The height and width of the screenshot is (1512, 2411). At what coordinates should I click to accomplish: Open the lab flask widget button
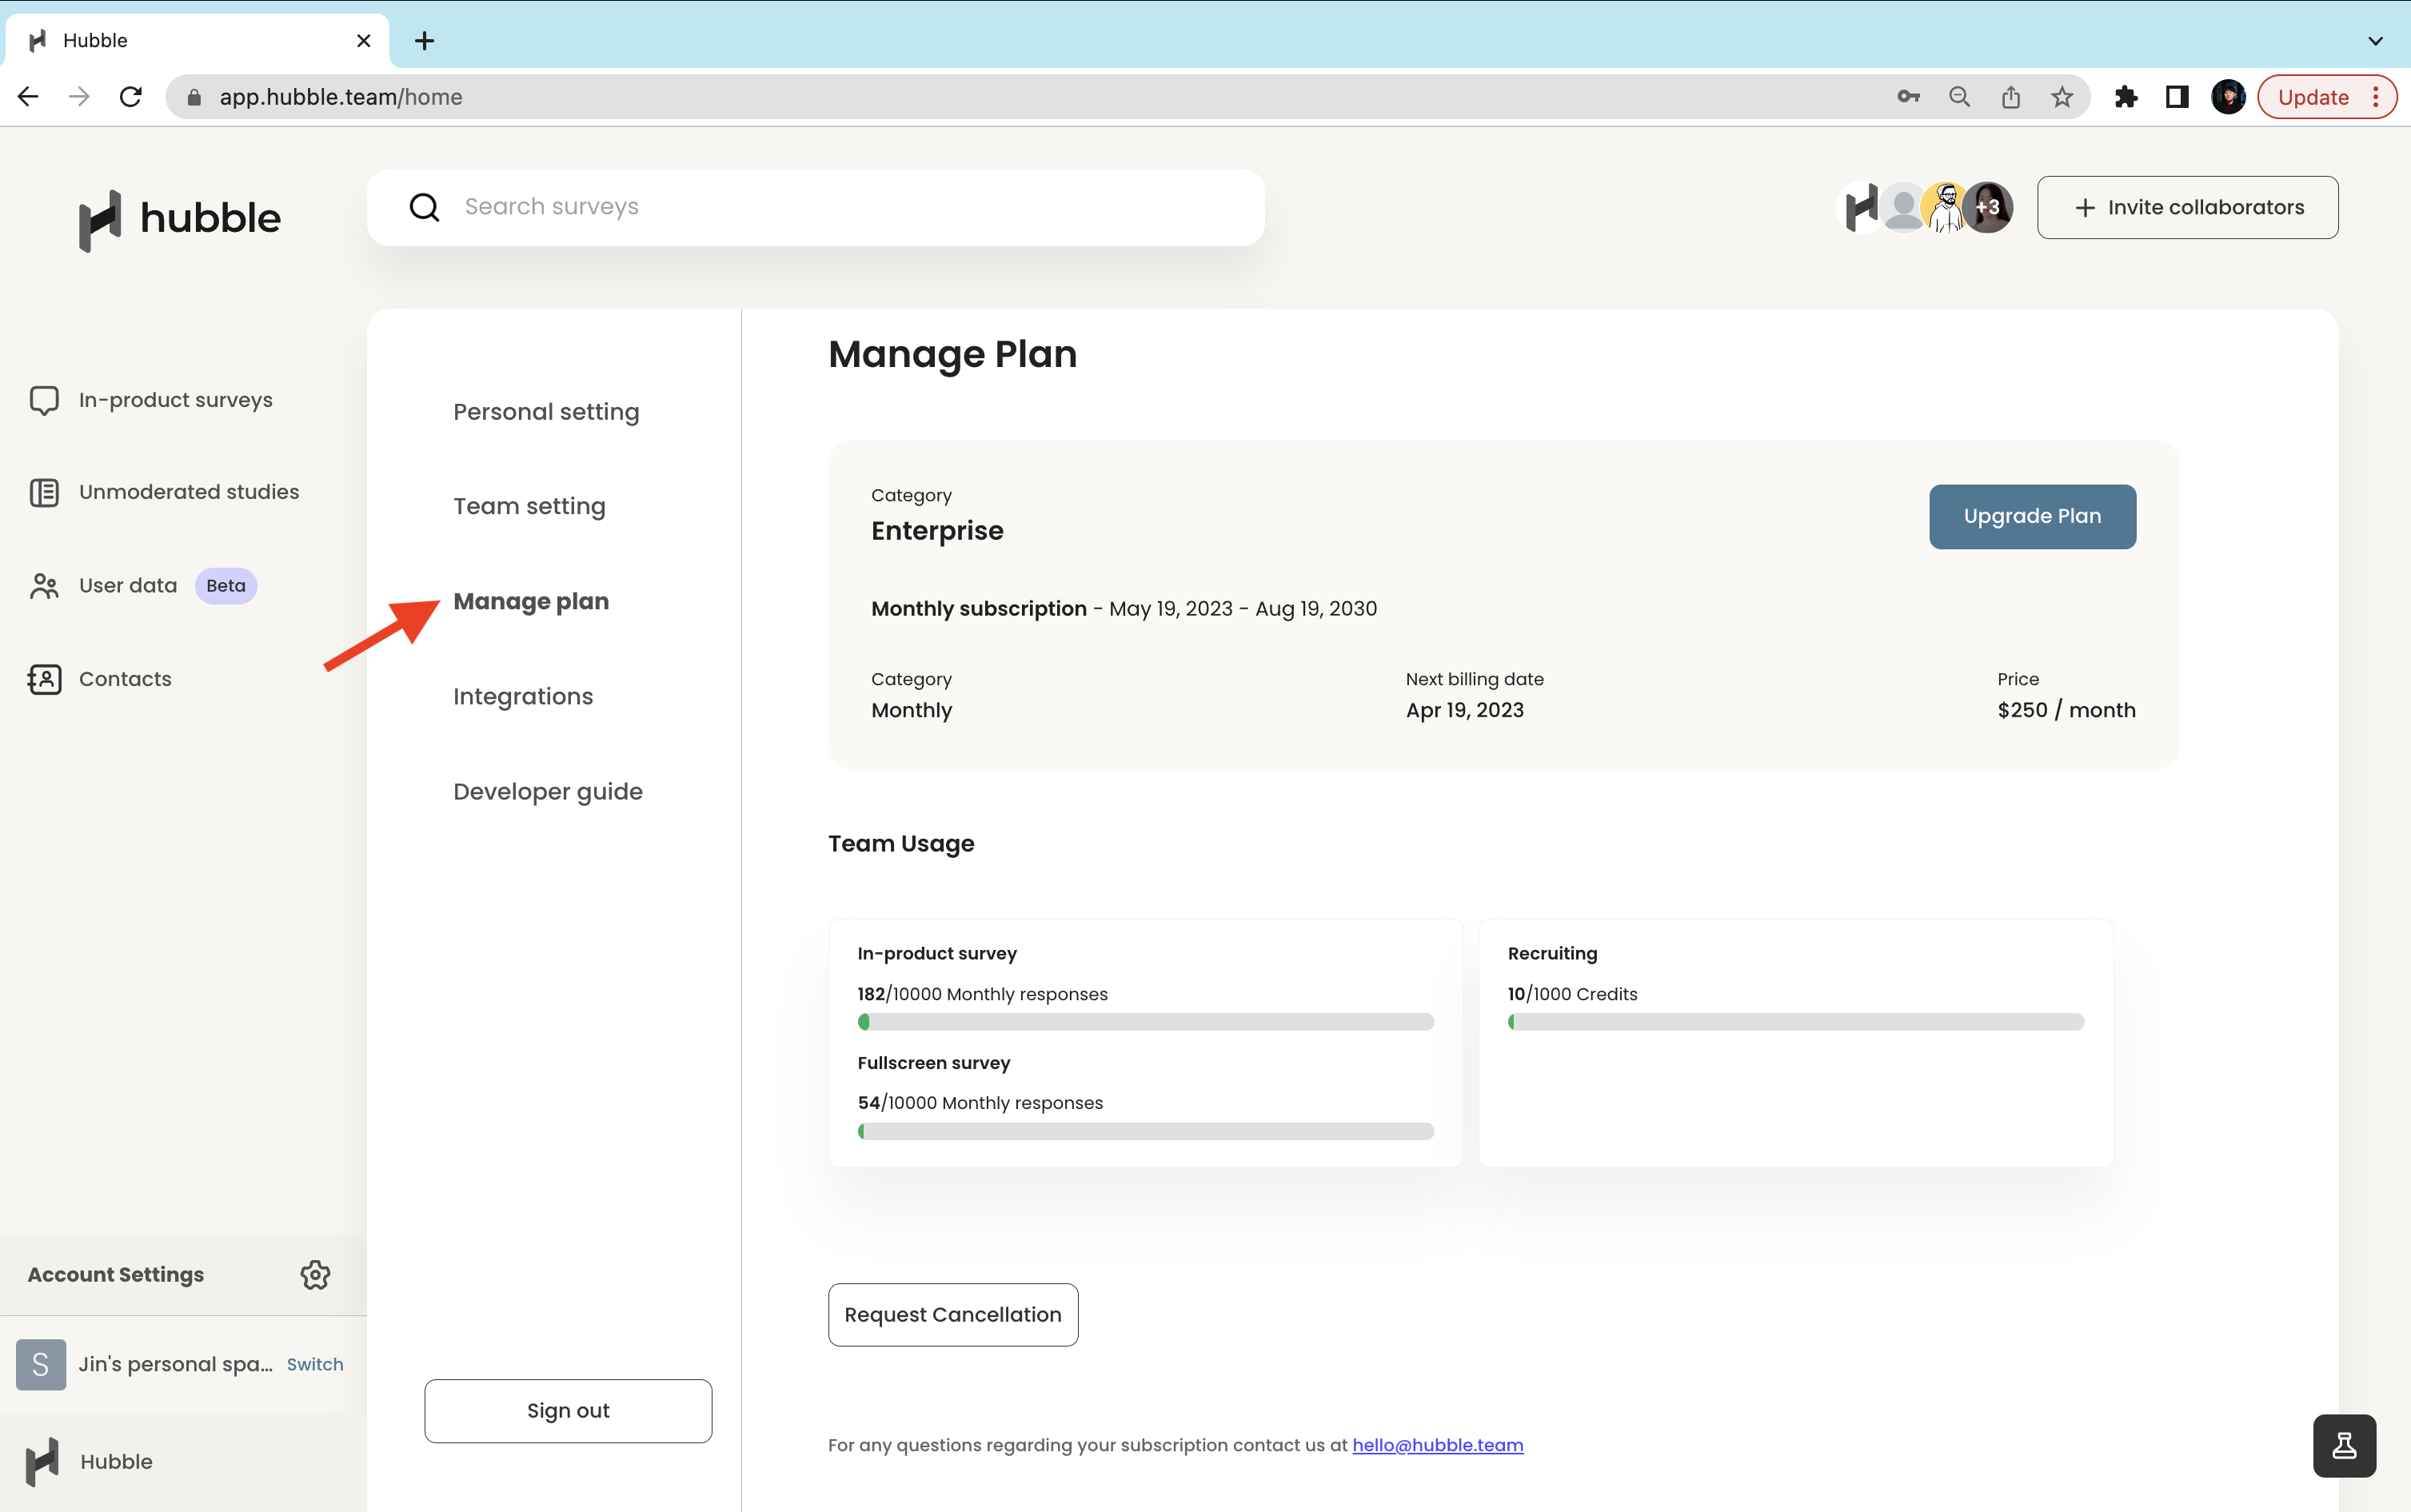point(2344,1445)
